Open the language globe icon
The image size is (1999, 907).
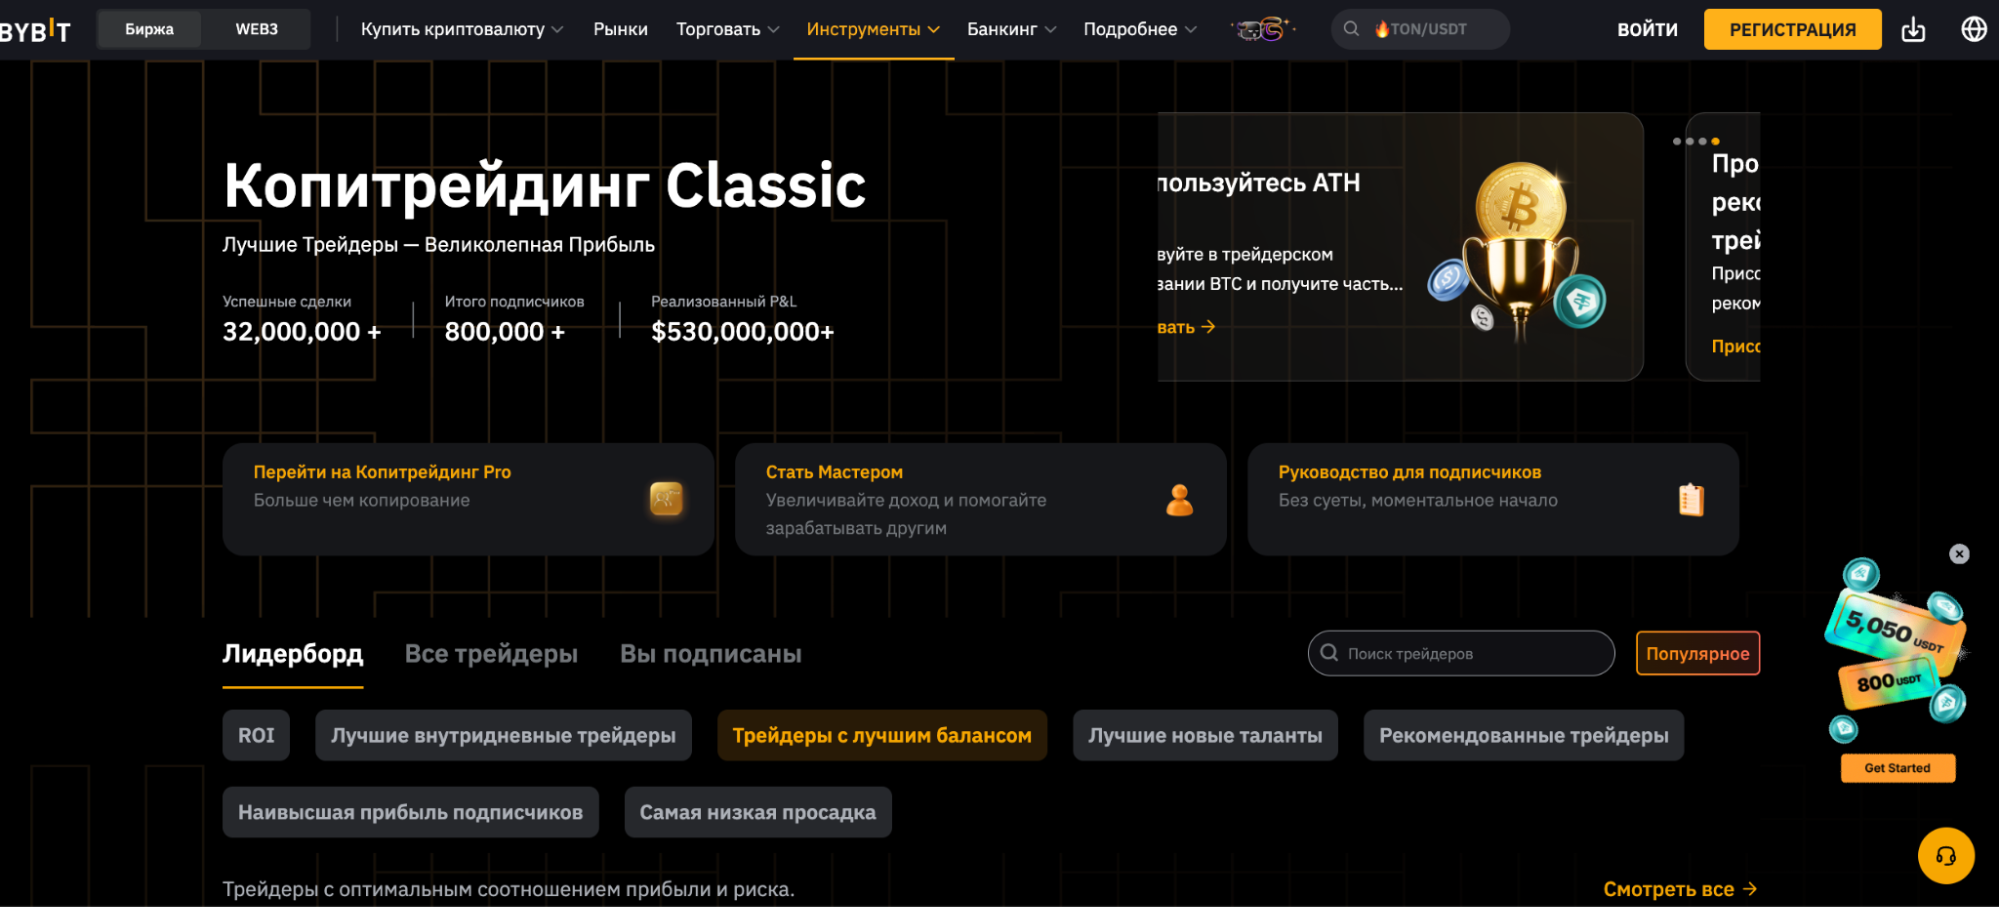[1974, 30]
